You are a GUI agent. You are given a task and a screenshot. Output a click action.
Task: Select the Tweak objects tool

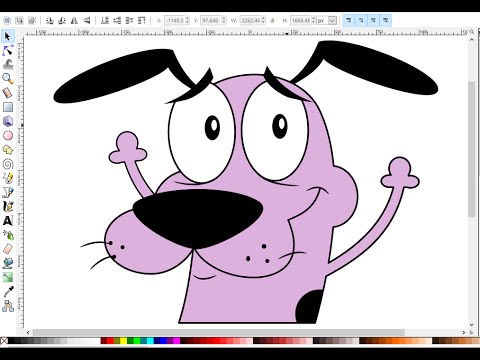pos(8,64)
